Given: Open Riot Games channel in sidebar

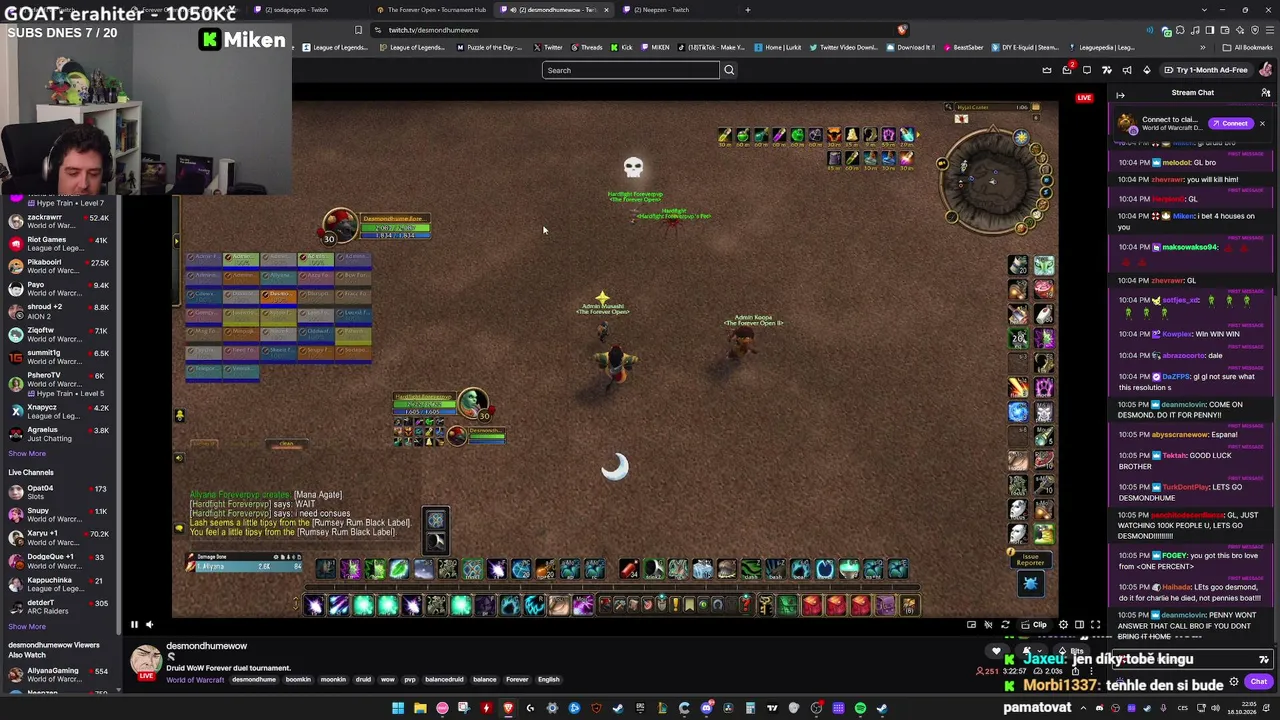Looking at the screenshot, I should 59,244.
